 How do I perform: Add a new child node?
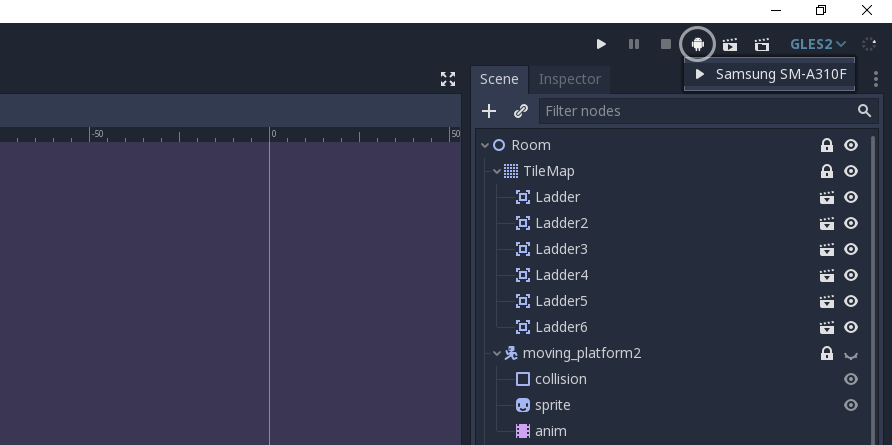tap(489, 111)
